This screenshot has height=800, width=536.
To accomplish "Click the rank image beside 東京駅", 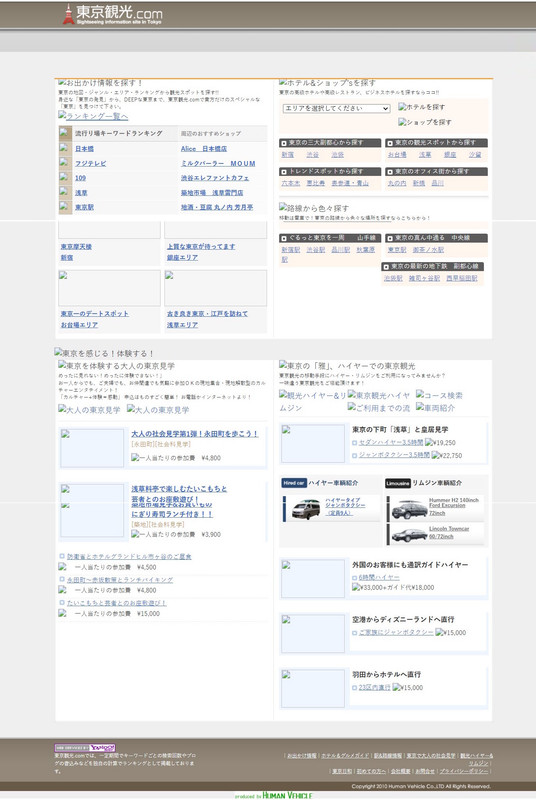I will [64, 207].
